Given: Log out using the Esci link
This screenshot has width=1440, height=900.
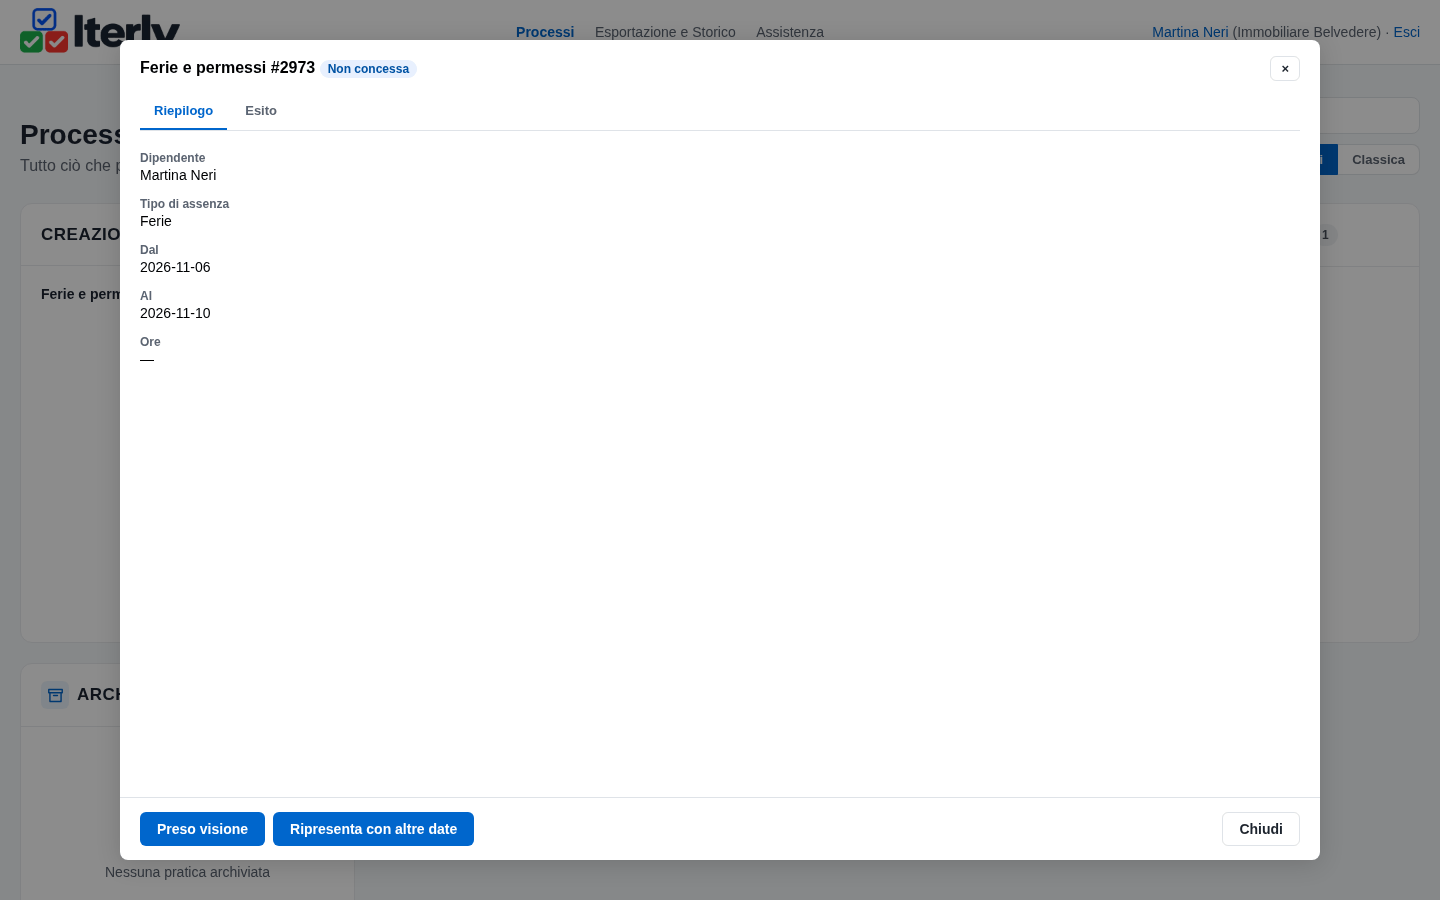Looking at the screenshot, I should pyautogui.click(x=1406, y=32).
